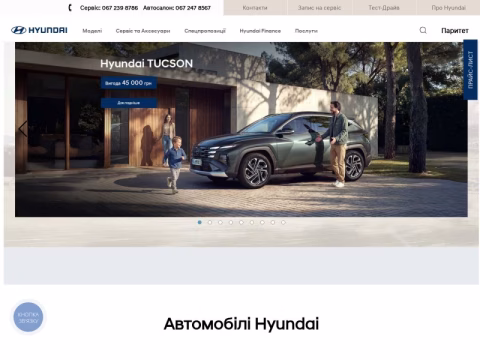Click the Дізнатися більше button

click(129, 103)
